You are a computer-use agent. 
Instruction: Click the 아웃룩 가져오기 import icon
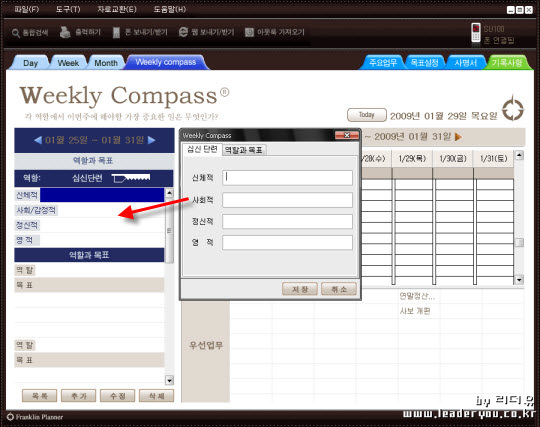(249, 32)
